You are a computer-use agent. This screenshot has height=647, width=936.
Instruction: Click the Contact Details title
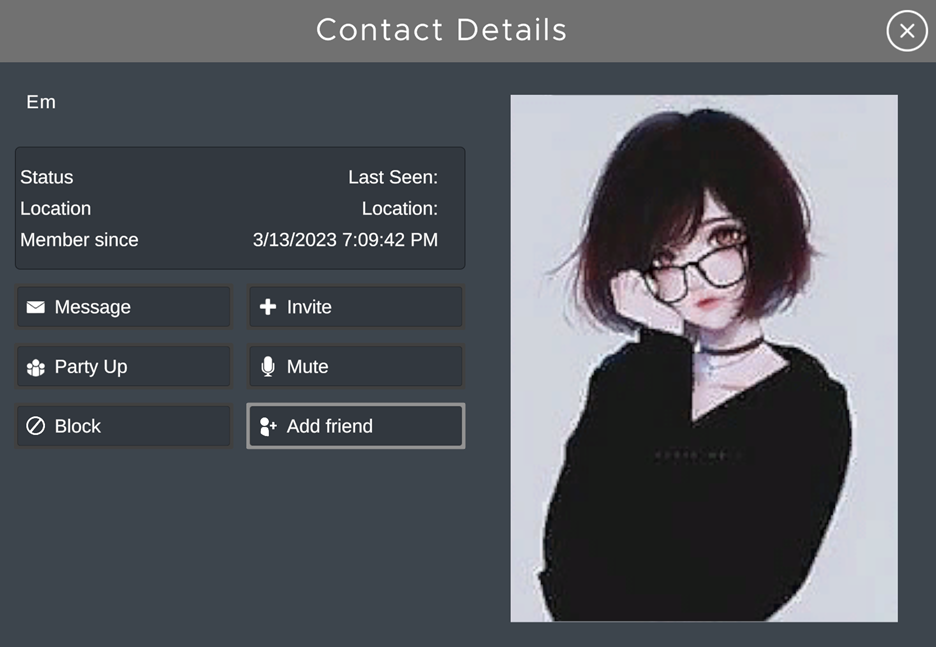(441, 30)
